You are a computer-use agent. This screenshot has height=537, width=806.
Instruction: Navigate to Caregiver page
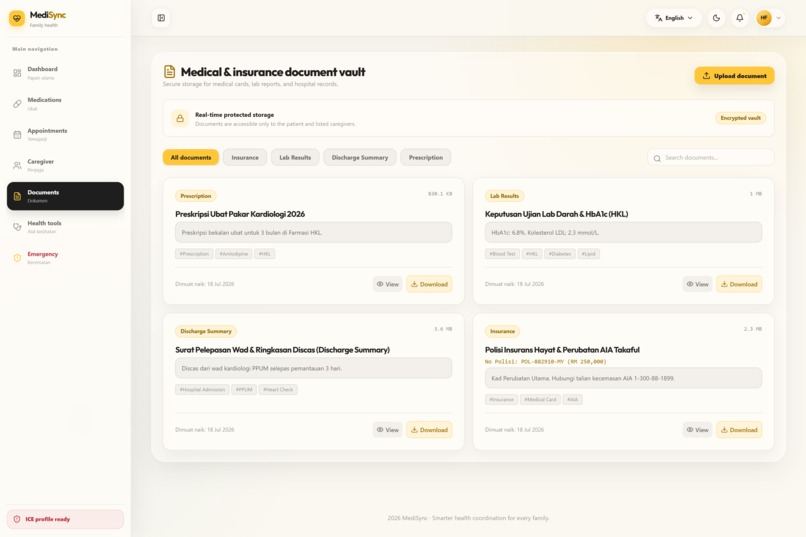click(x=65, y=165)
